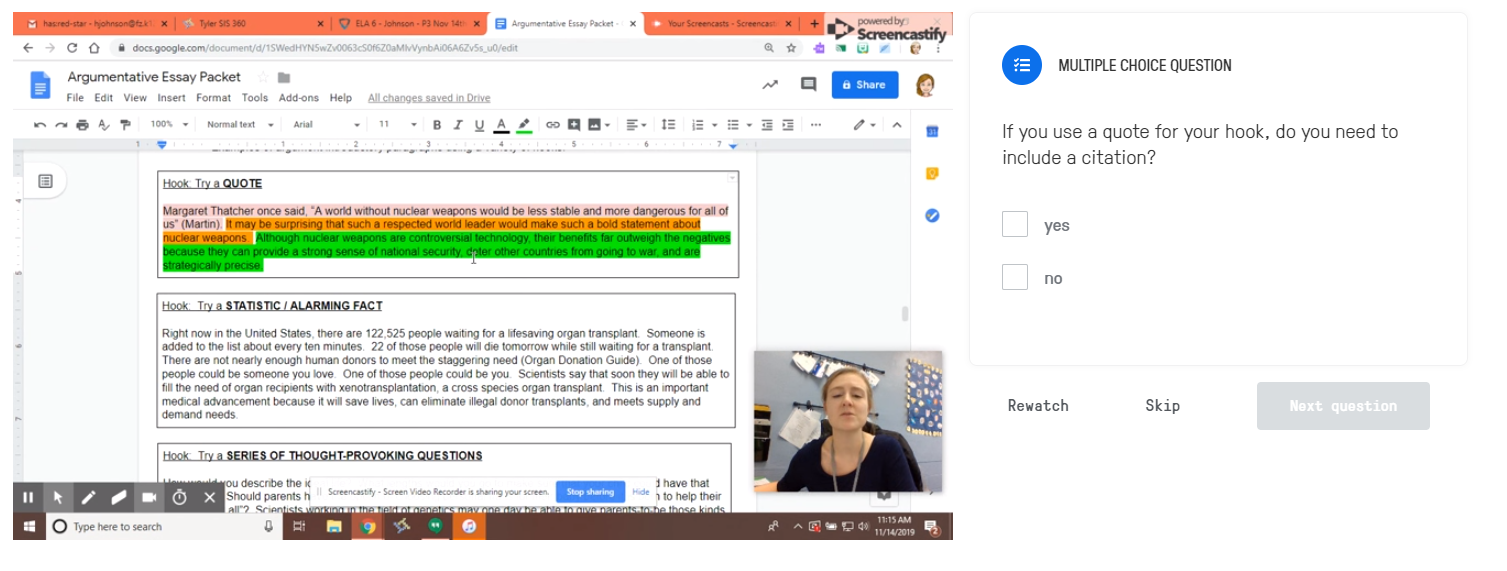Screen dimensions: 1507x571
Task: Underline the selected text
Action: tap(479, 125)
